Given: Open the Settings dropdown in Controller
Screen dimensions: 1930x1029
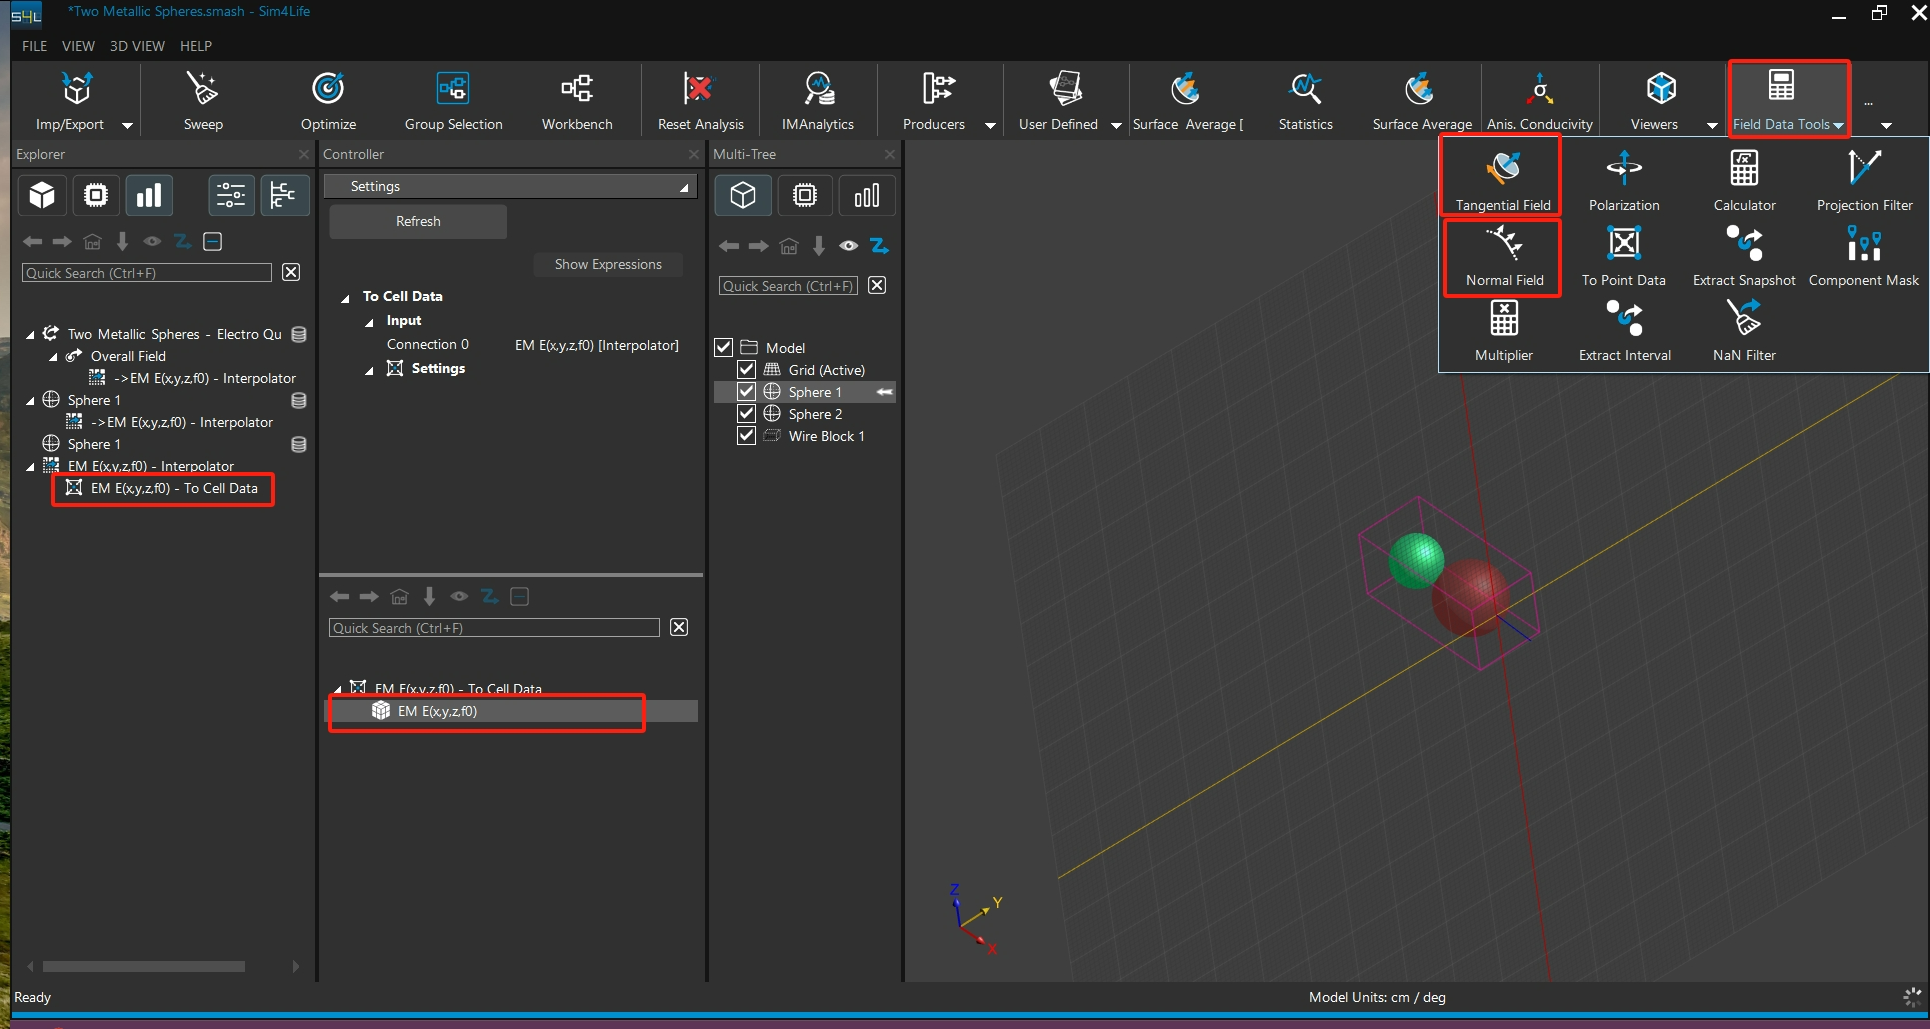Looking at the screenshot, I should tap(510, 187).
